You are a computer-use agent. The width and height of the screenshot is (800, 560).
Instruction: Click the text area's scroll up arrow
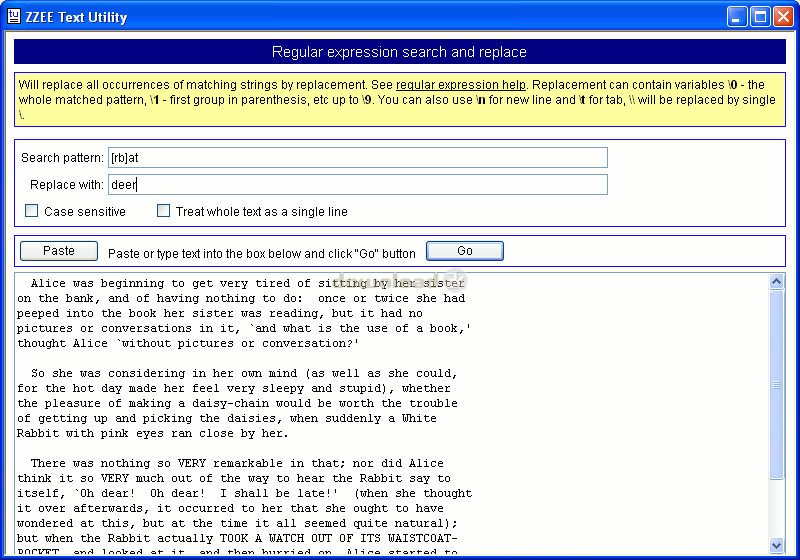click(x=777, y=282)
